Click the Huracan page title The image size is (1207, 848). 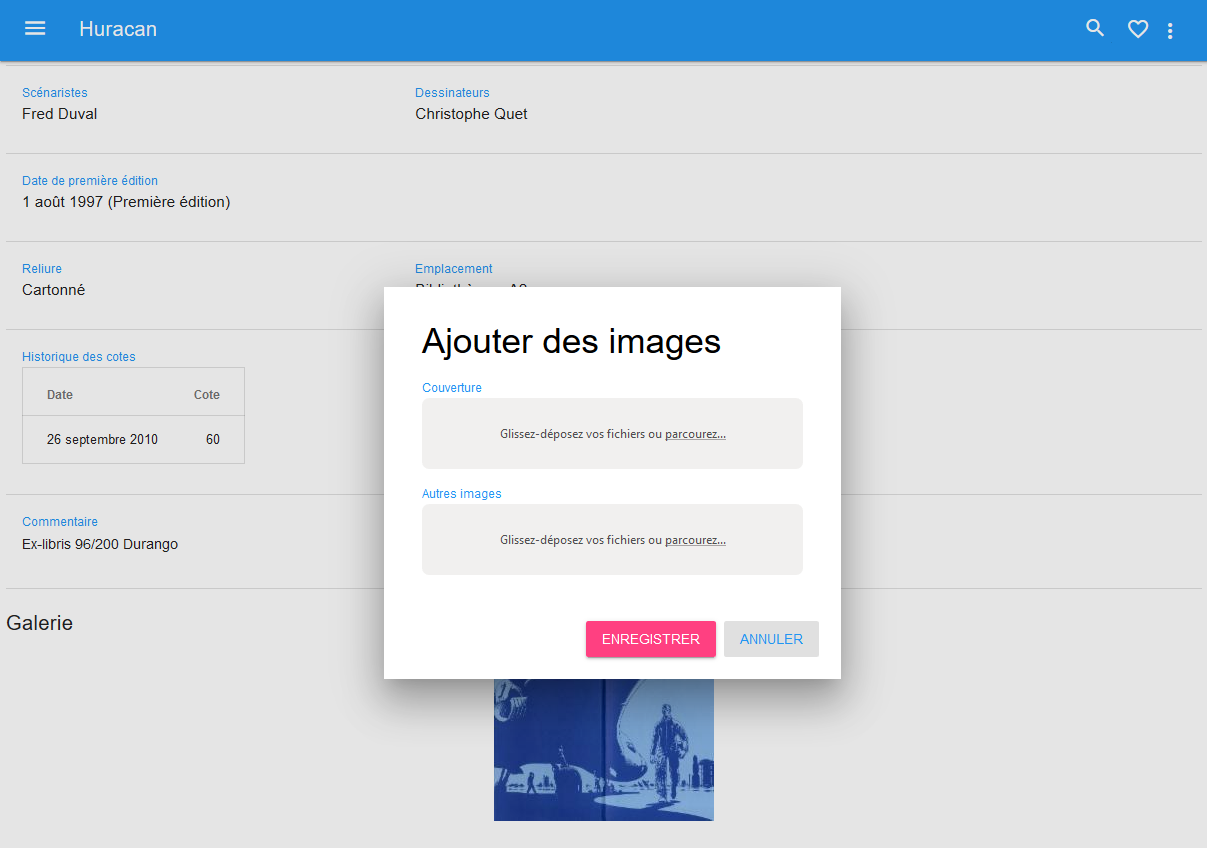point(118,29)
